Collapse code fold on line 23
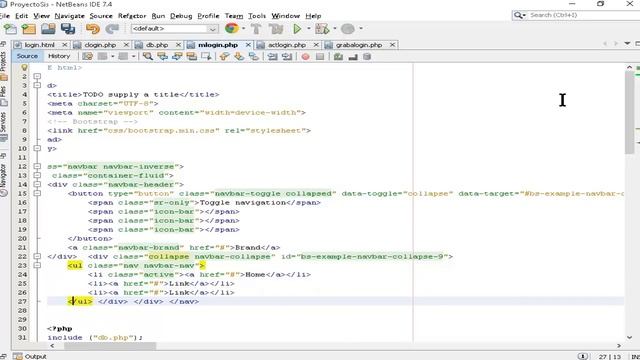Image resolution: width=640 pixels, height=360 pixels. pos(37,265)
